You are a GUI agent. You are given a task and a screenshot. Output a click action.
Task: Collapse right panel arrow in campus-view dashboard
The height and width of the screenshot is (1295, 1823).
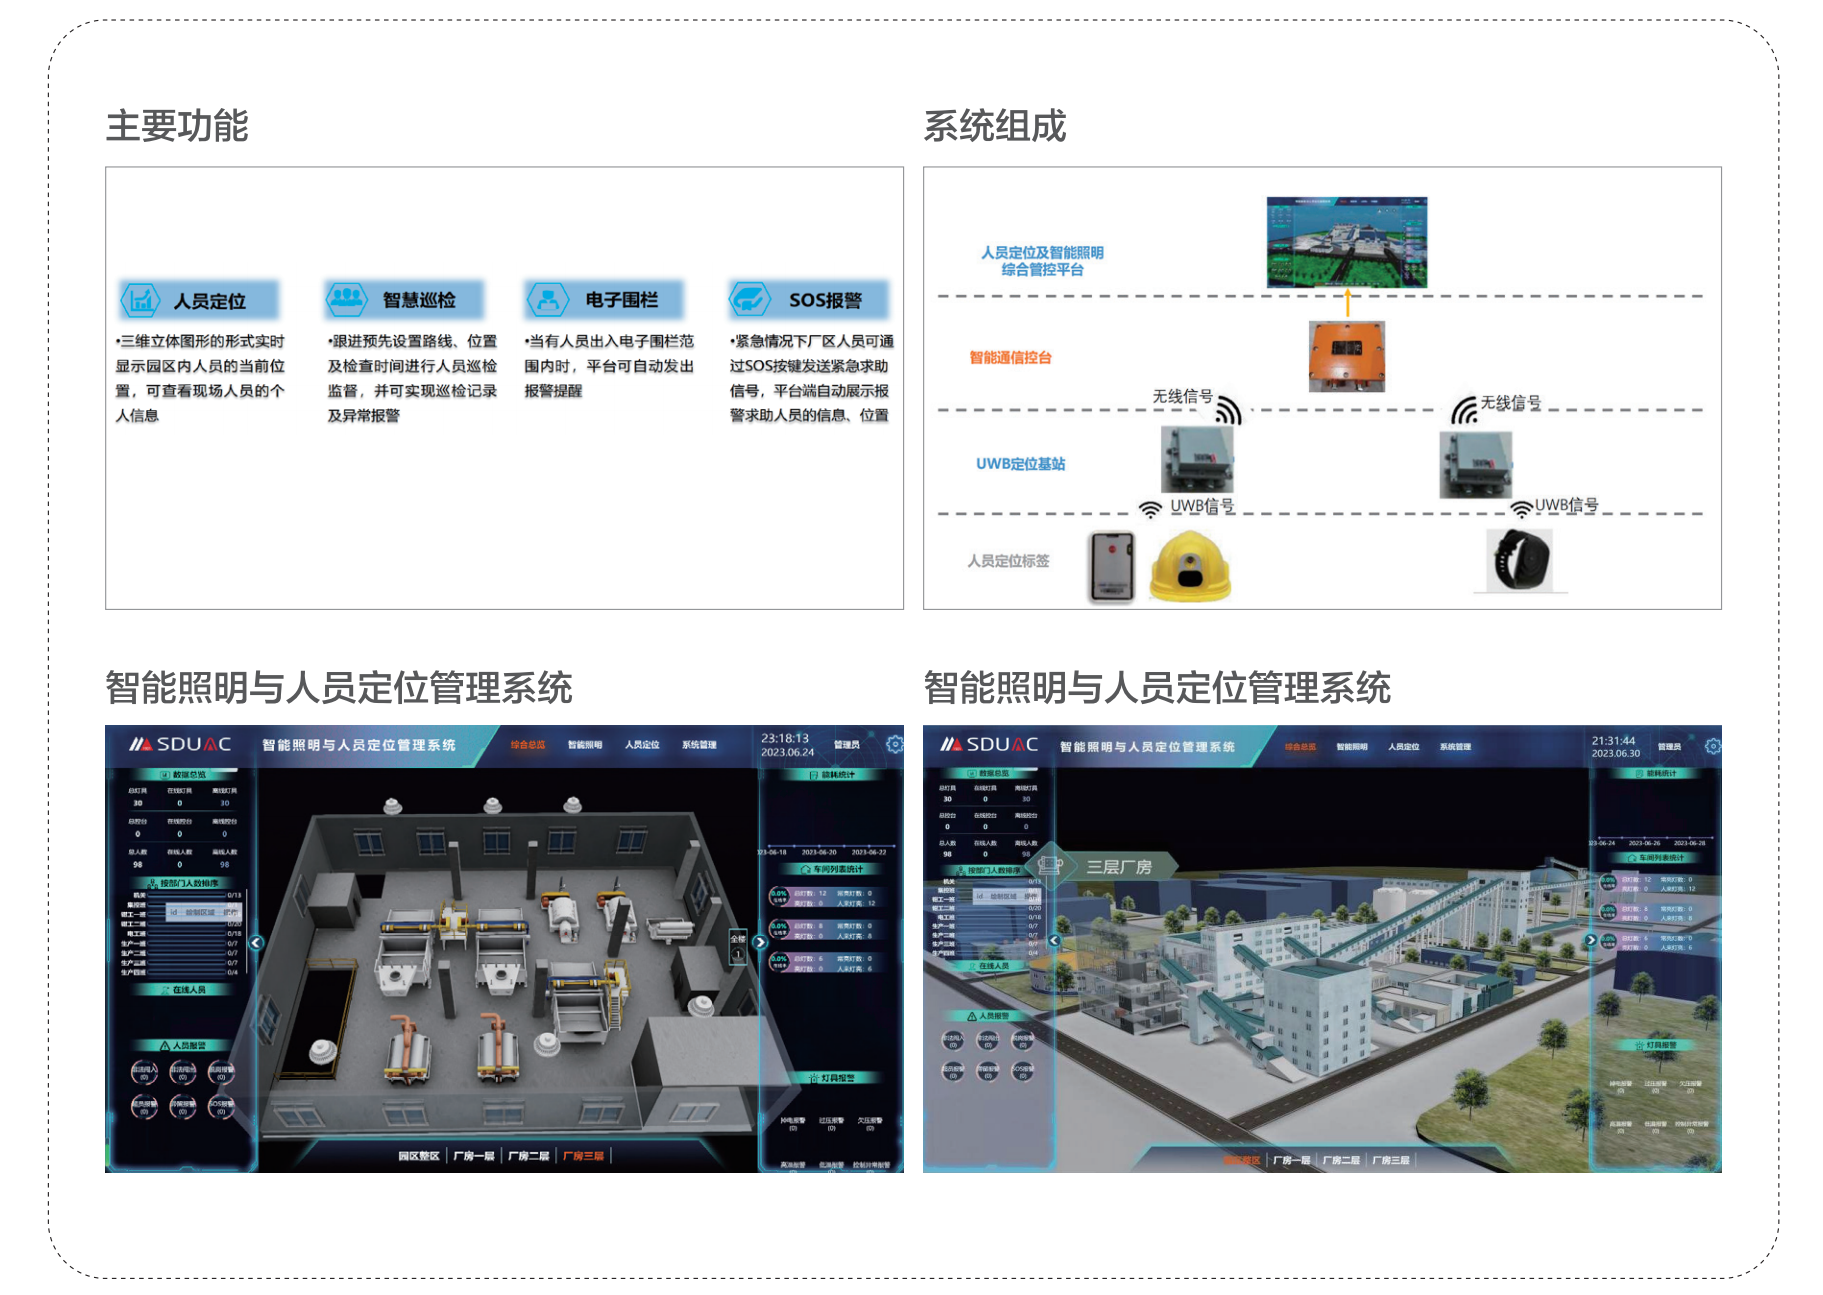pos(1590,940)
